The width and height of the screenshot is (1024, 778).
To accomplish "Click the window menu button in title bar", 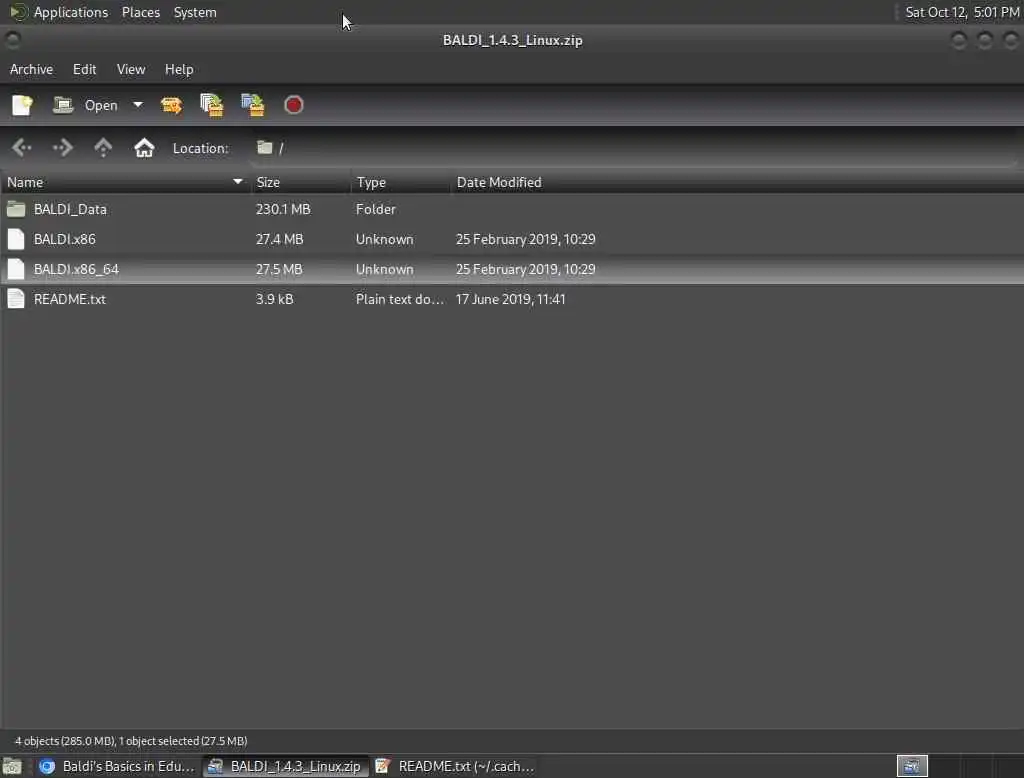I will (x=12, y=41).
